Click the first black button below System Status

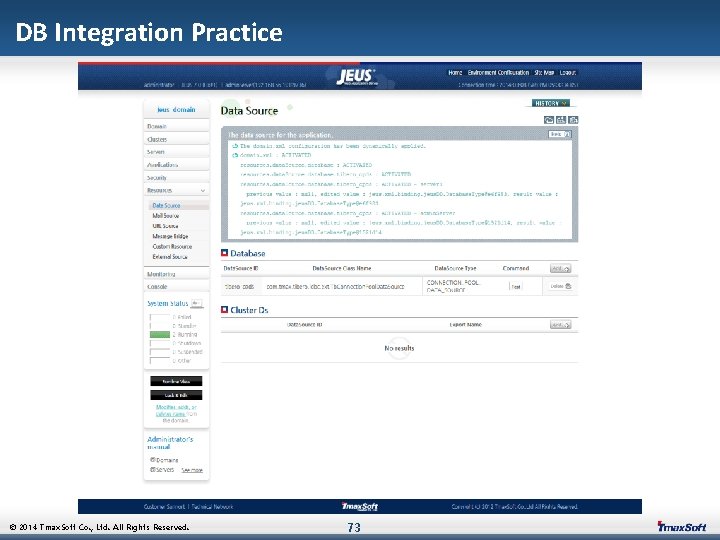pos(176,381)
